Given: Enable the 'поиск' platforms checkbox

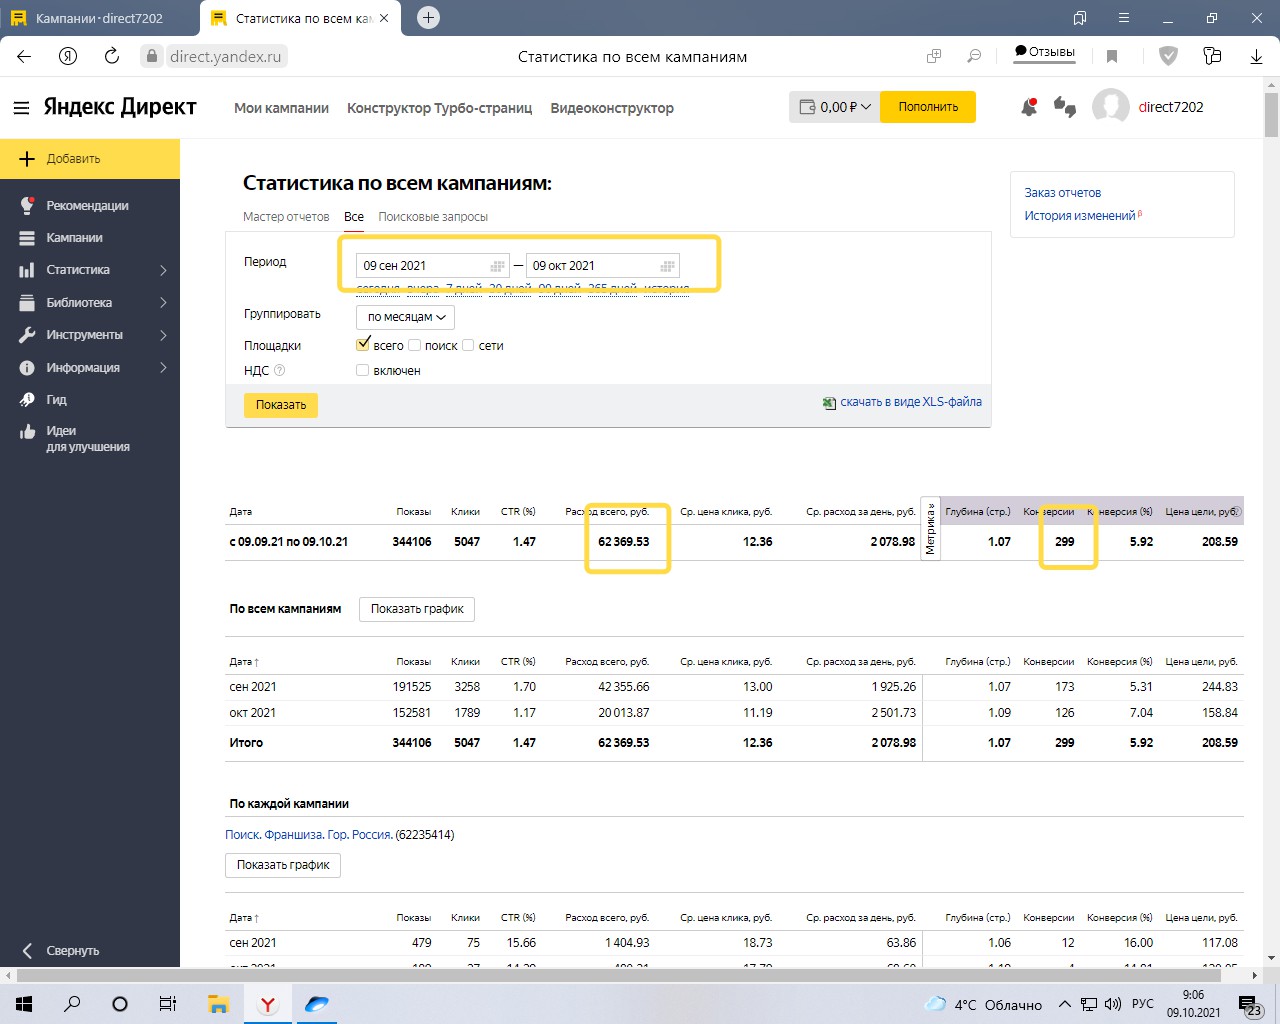Looking at the screenshot, I should (x=415, y=345).
